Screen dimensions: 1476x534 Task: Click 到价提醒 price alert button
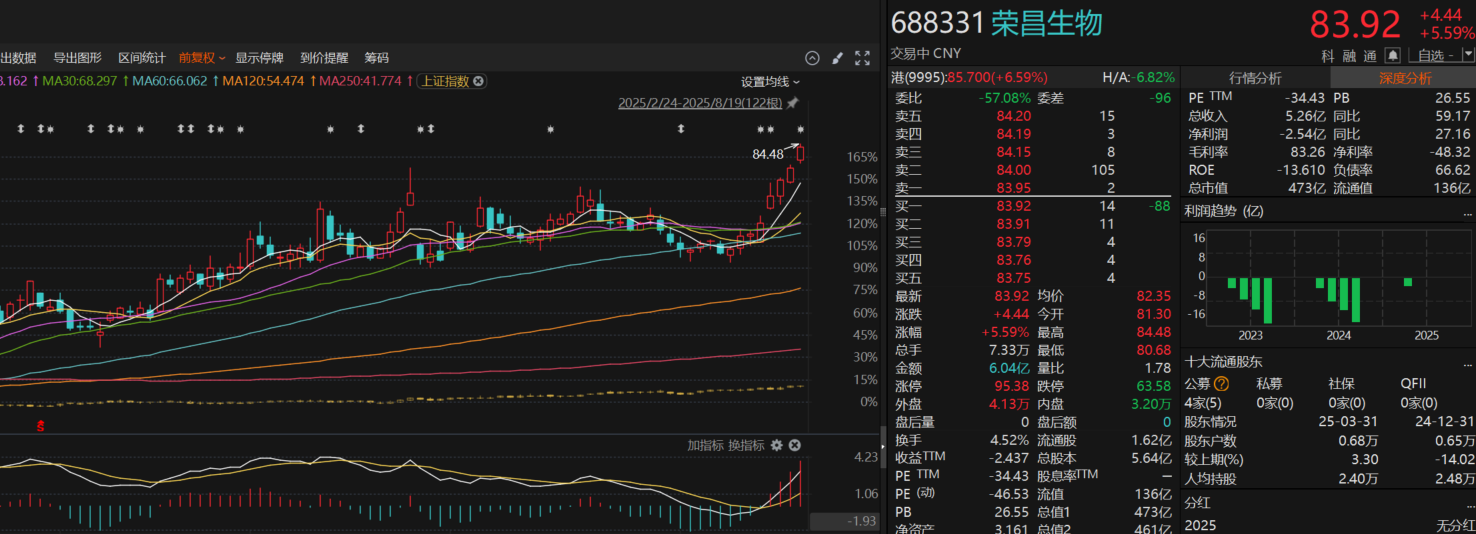pos(324,58)
